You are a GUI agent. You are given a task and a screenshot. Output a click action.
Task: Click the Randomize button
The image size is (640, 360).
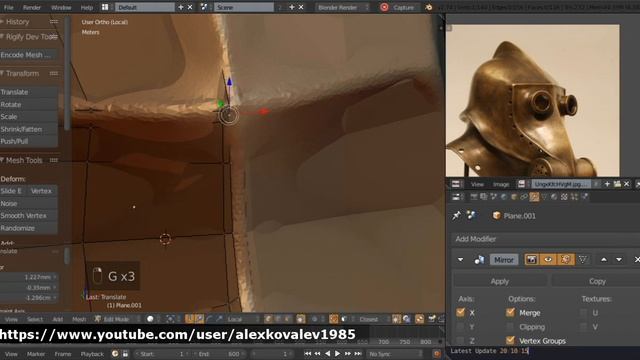[28, 228]
